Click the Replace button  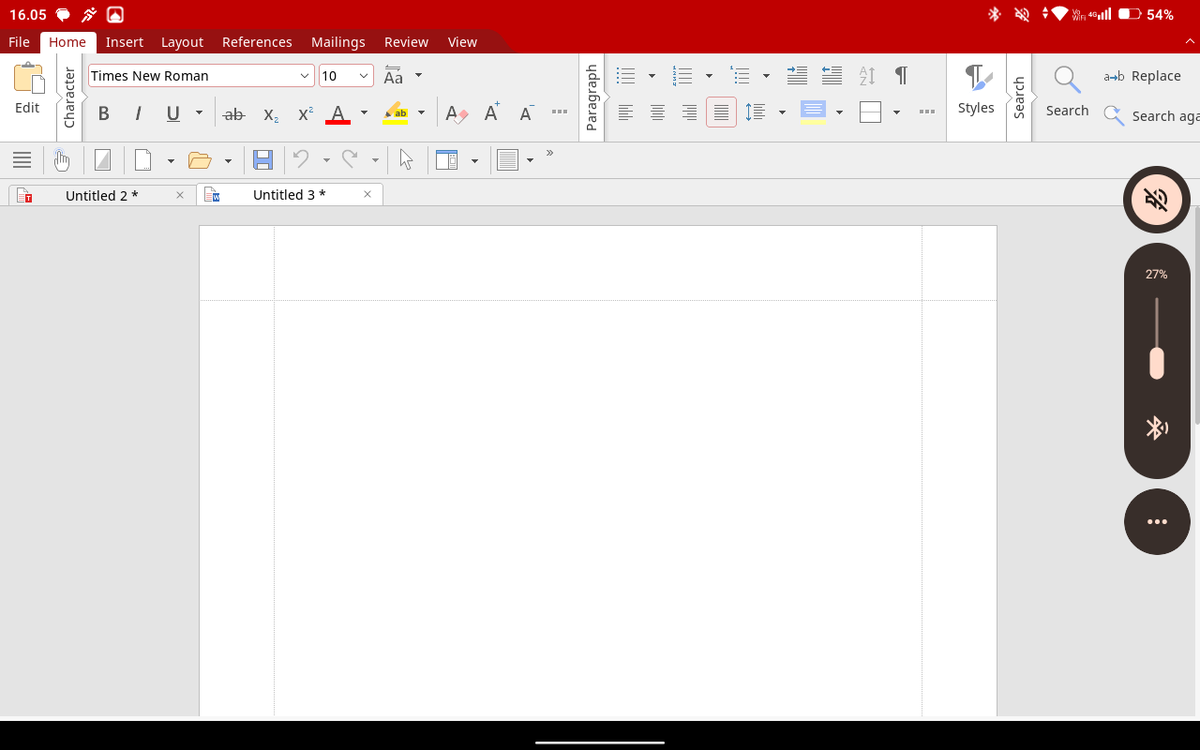pos(1141,76)
